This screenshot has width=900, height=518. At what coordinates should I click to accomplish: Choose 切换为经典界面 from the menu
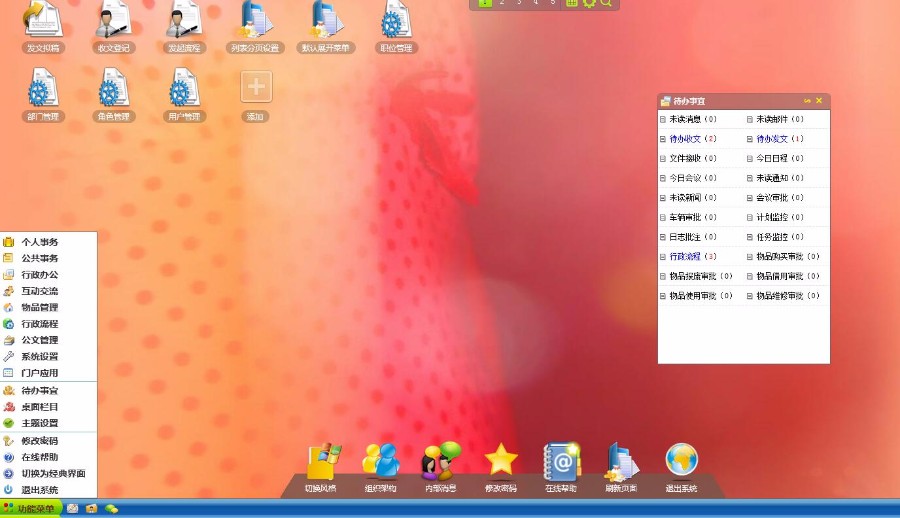pyautogui.click(x=53, y=473)
